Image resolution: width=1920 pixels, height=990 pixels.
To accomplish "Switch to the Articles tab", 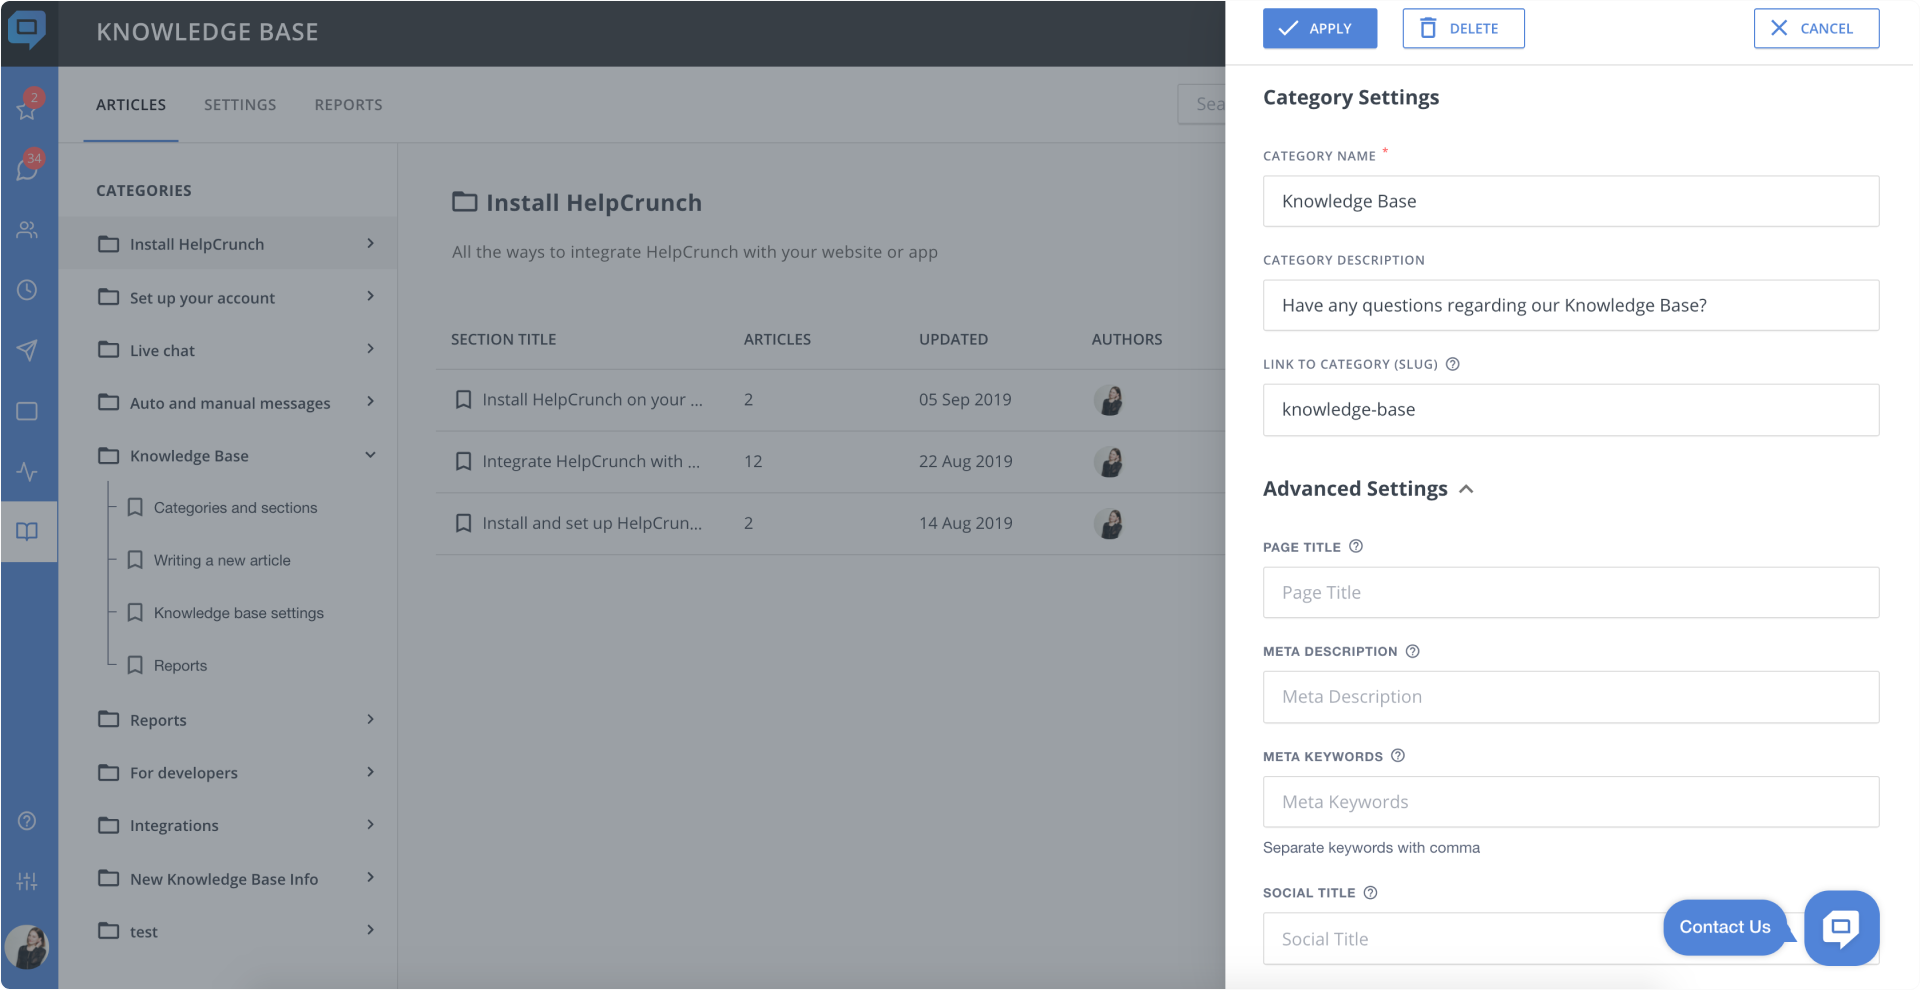I will point(131,105).
